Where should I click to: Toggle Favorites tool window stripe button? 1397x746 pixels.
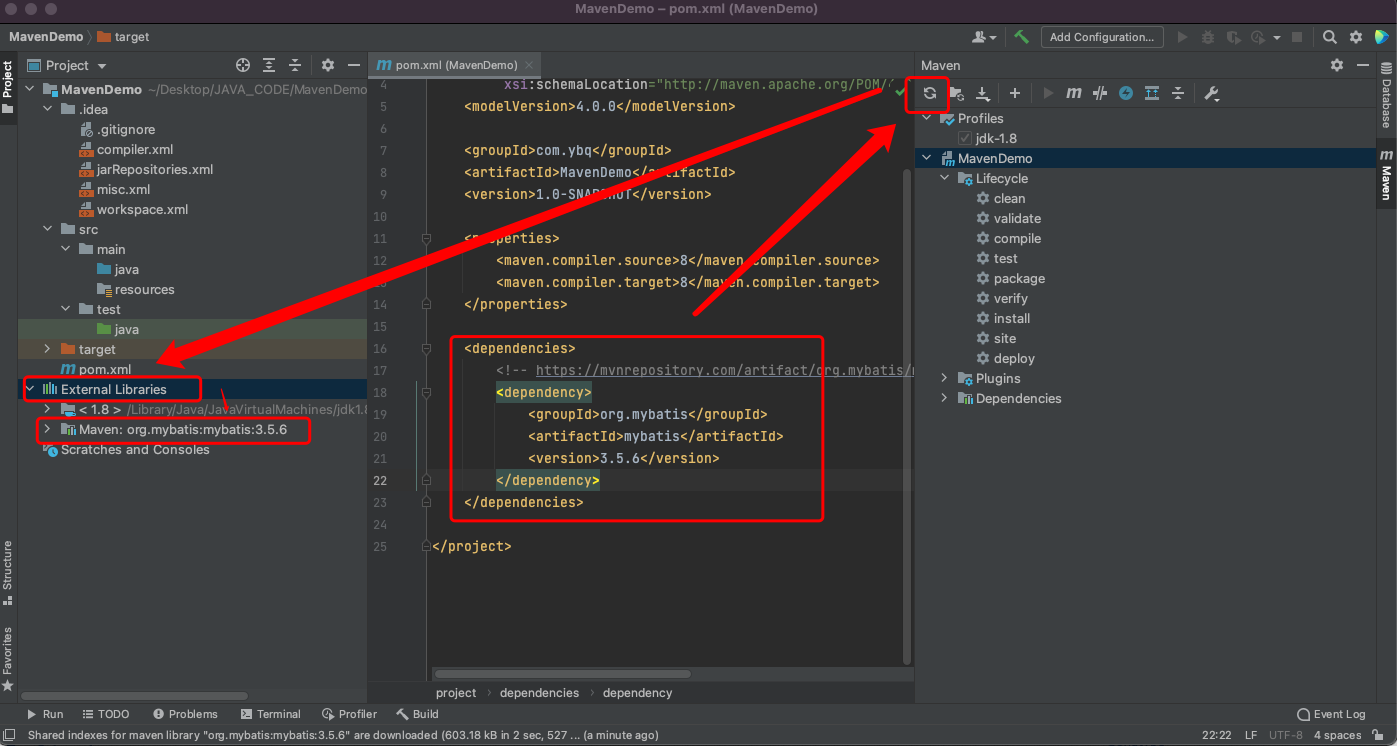coord(8,659)
